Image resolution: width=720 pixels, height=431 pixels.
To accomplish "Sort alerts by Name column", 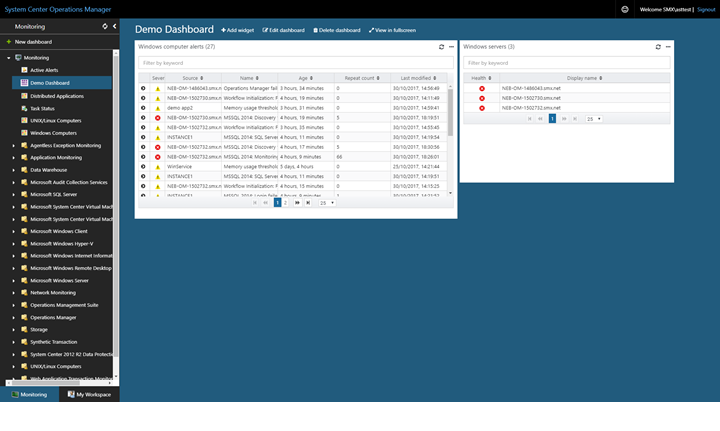I will (x=249, y=78).
